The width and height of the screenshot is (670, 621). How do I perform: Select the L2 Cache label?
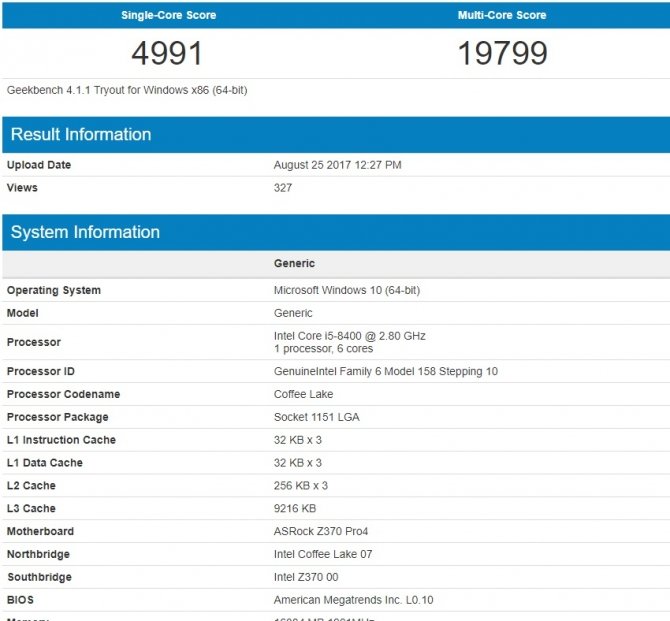(x=31, y=486)
